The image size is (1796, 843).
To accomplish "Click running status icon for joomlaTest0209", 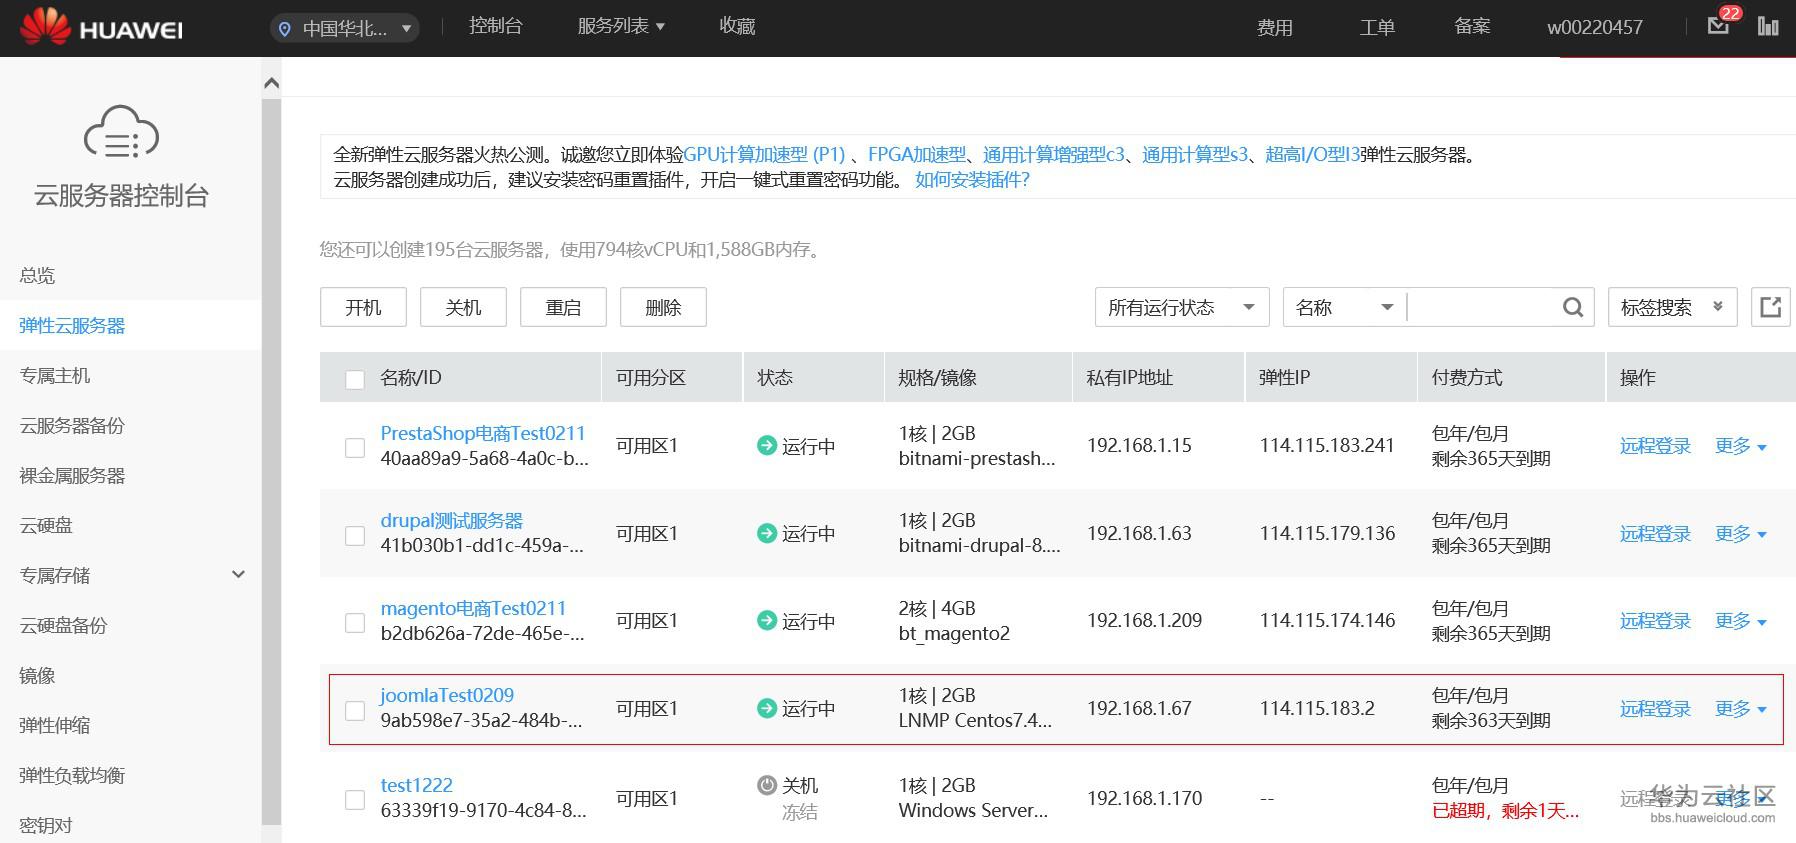I will tap(767, 709).
